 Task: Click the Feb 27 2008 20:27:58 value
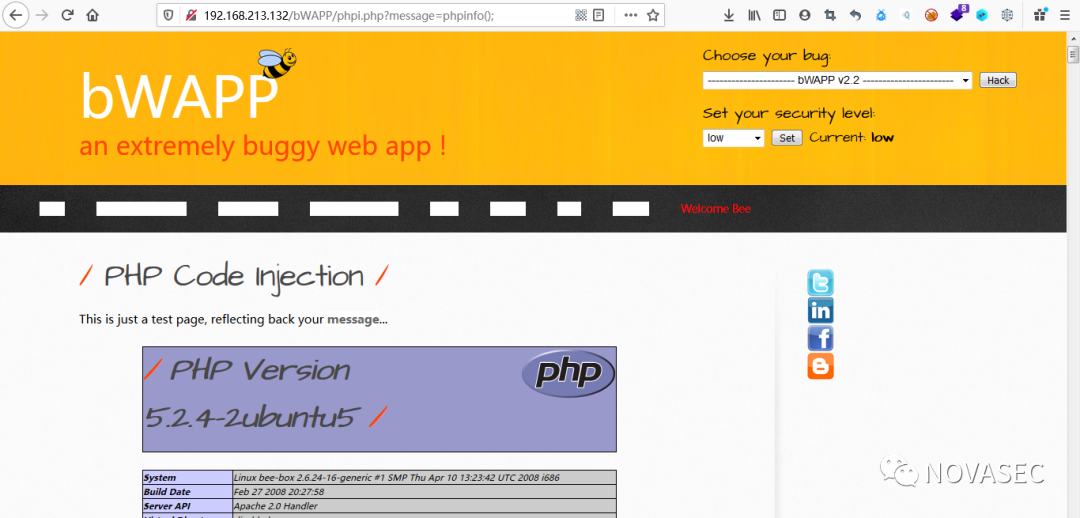(x=278, y=492)
